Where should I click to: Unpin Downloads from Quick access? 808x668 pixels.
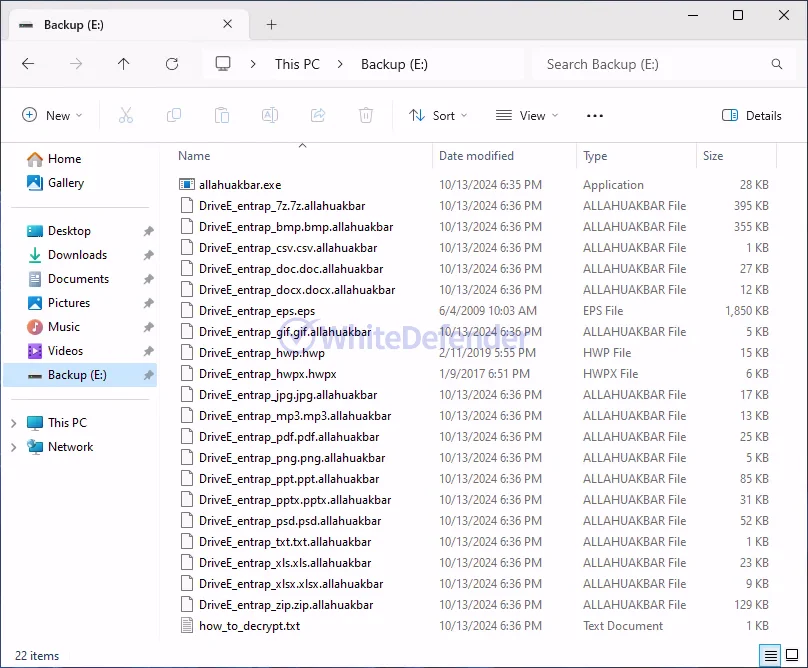click(x=149, y=255)
